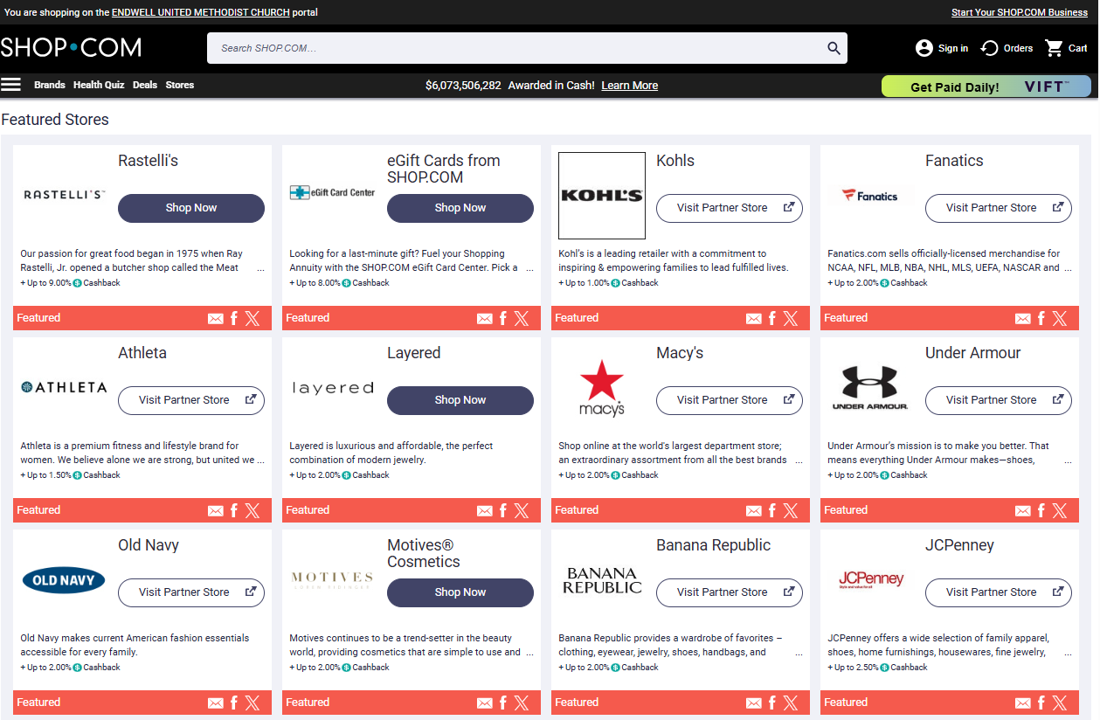
Task: Visit Macy's partner store
Action: (729, 400)
